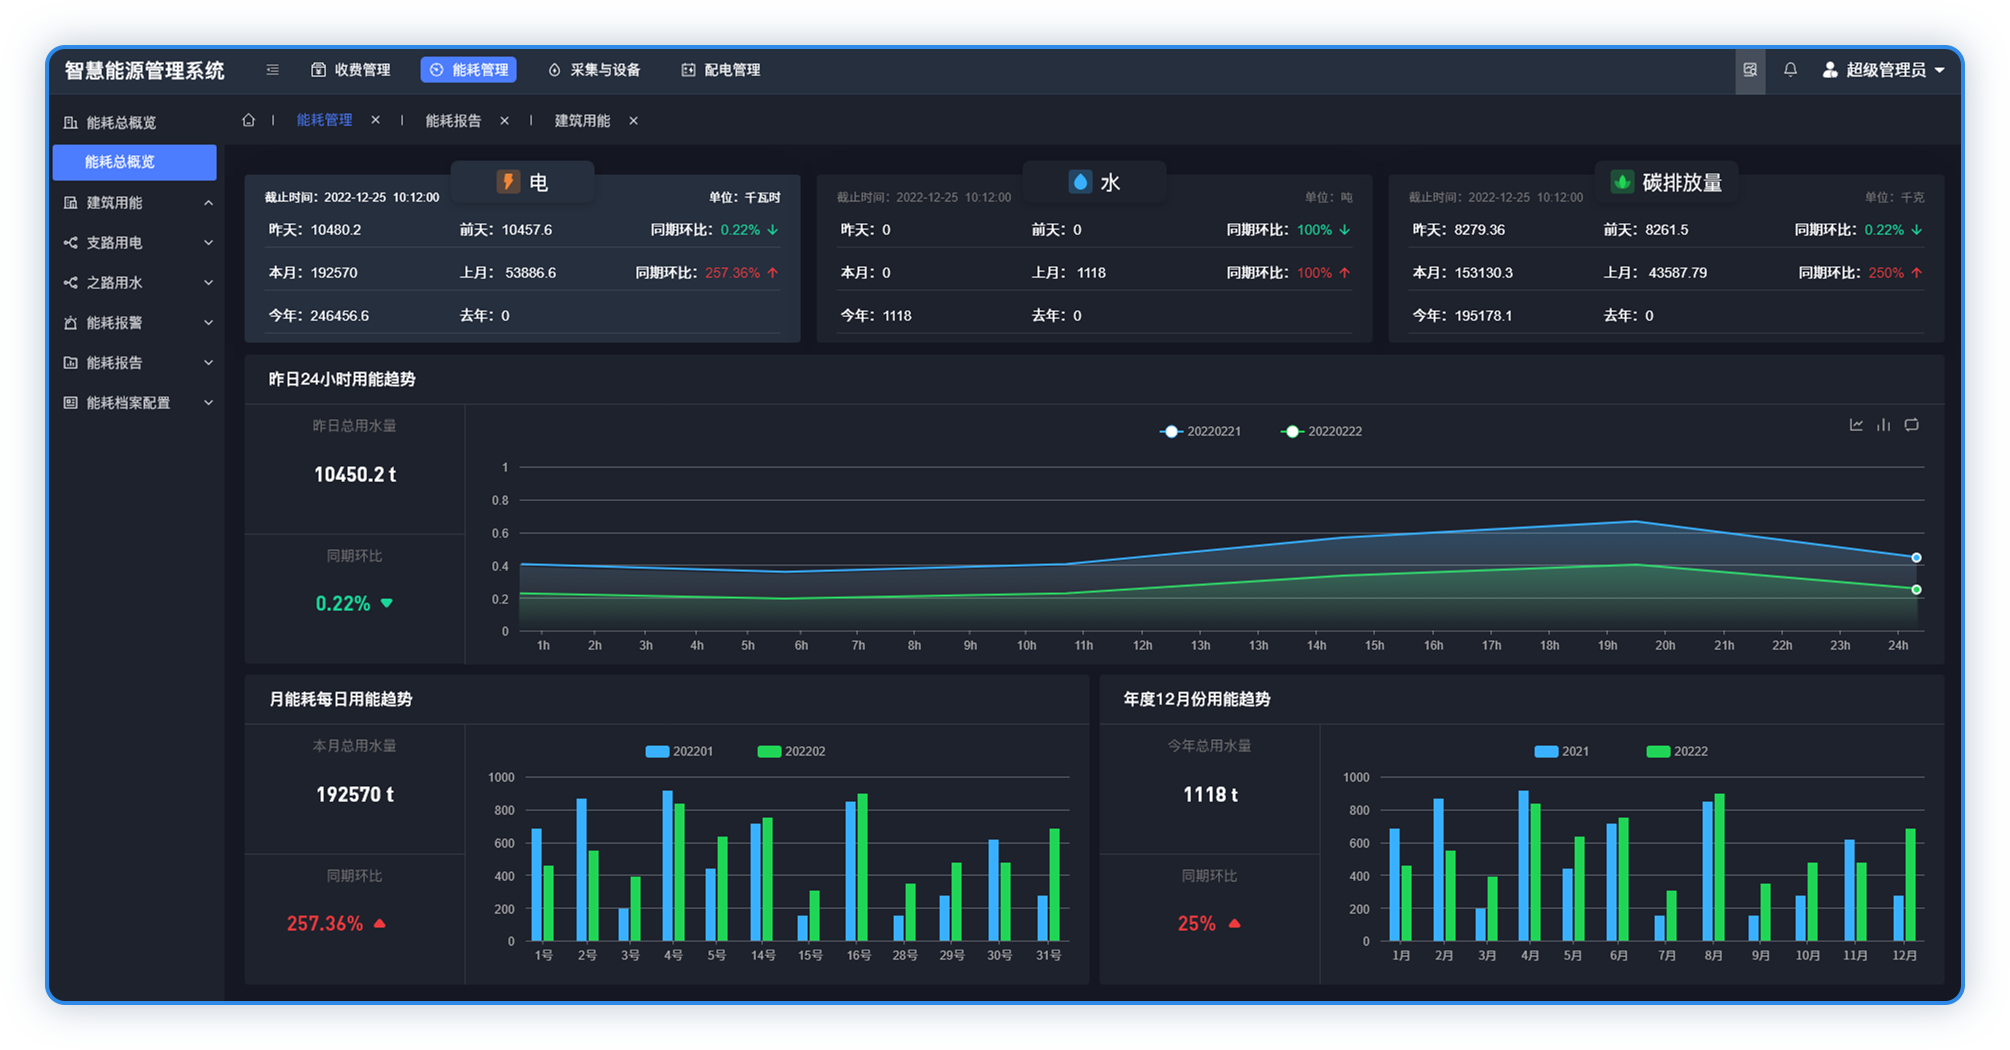Click the 能耗总概览 sidebar header icon
The height and width of the screenshot is (1050, 2010).
[70, 123]
